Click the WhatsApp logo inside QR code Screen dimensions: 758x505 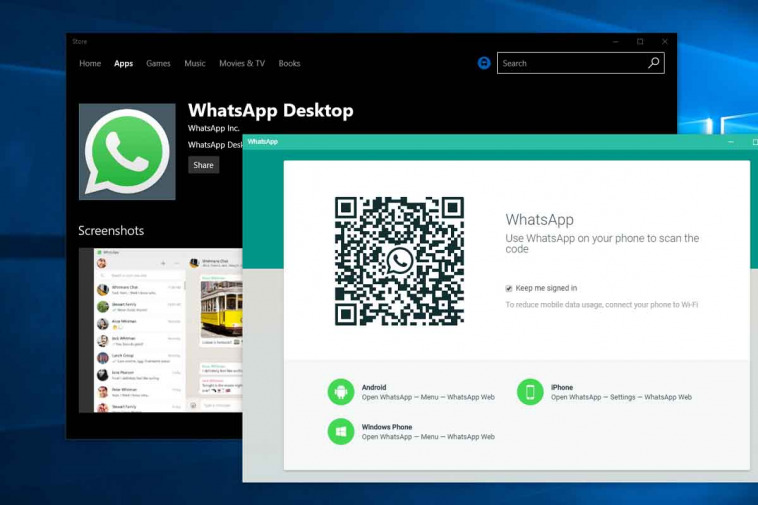pyautogui.click(x=399, y=261)
